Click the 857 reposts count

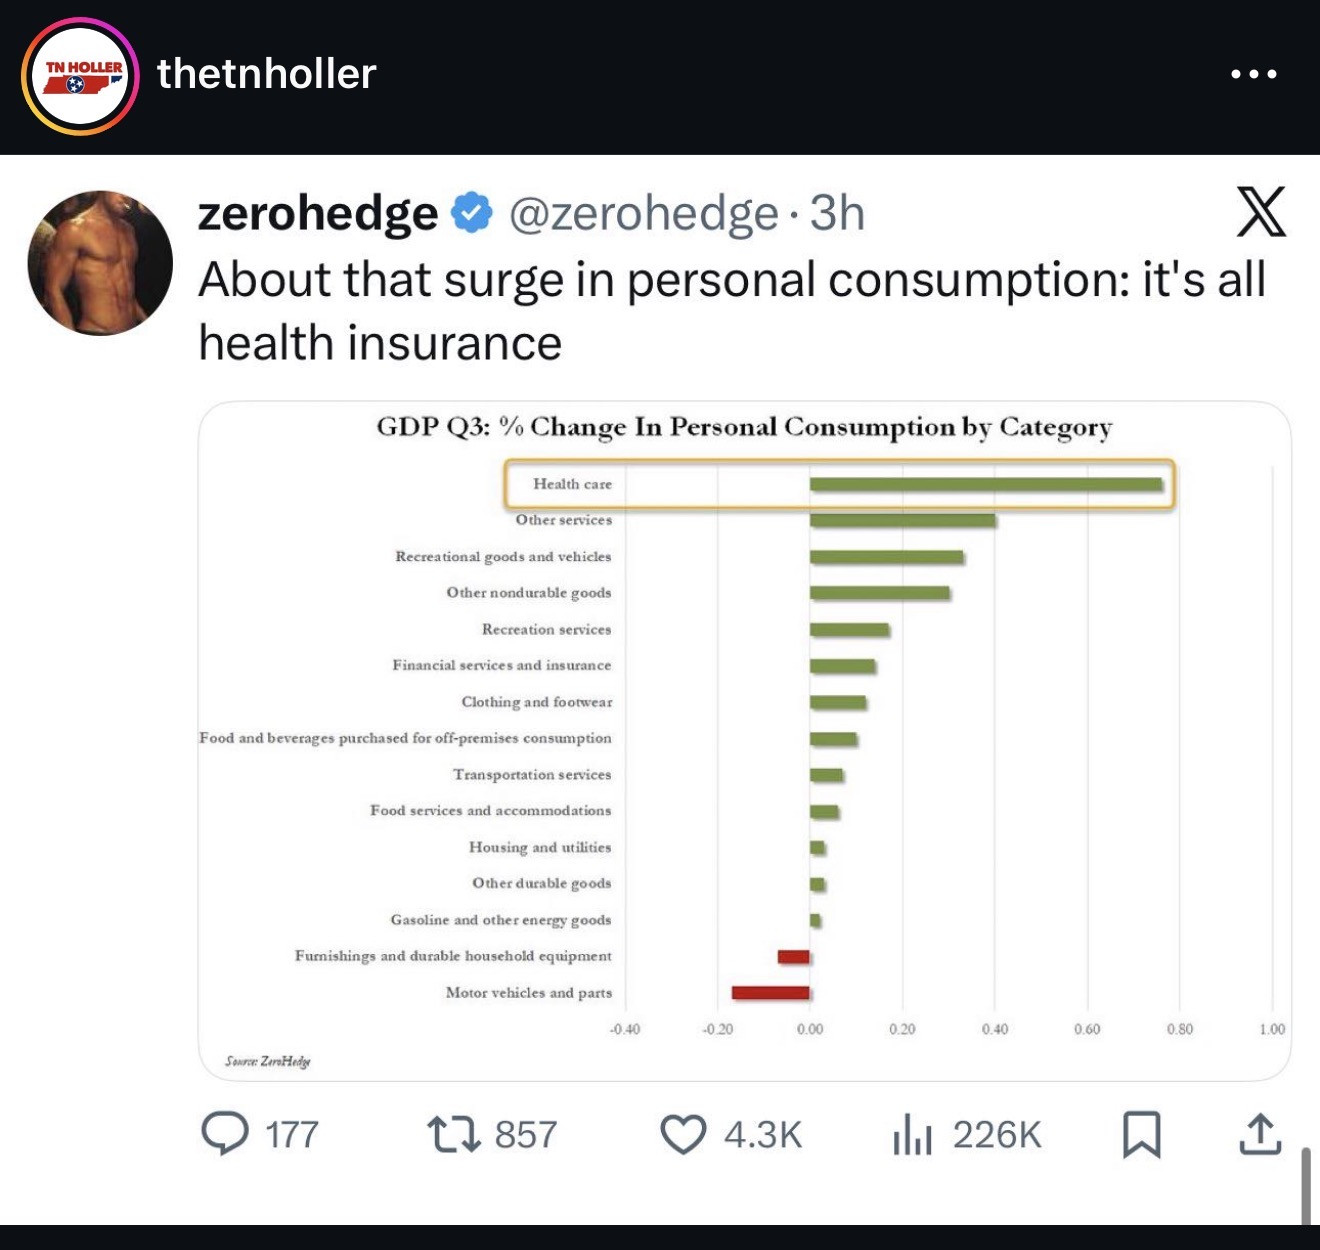click(525, 1135)
